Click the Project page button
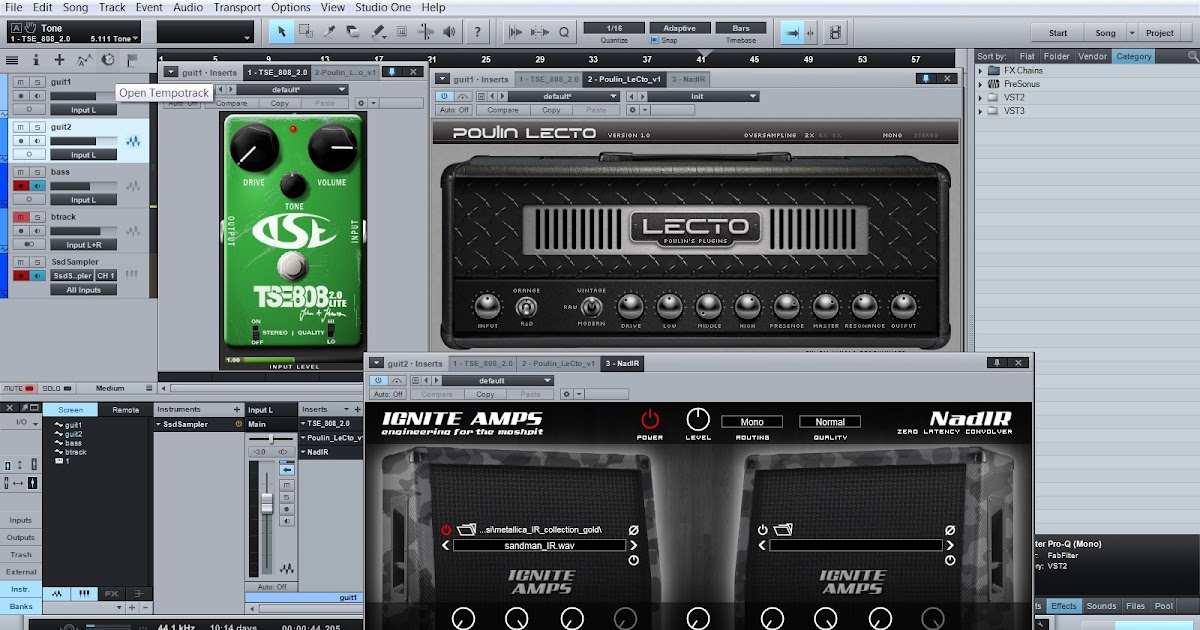The image size is (1200, 630). [x=1160, y=33]
